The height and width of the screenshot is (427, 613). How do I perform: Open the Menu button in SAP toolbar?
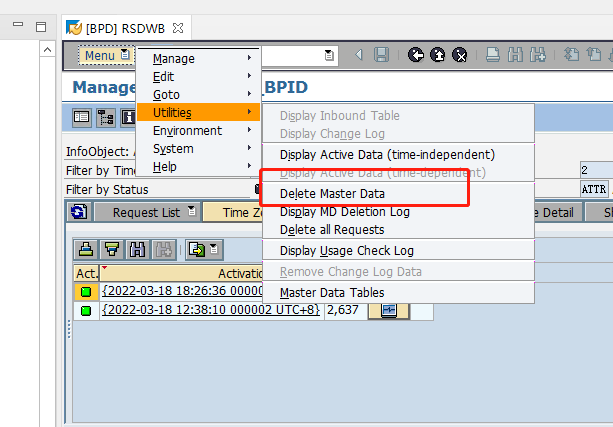[x=106, y=55]
